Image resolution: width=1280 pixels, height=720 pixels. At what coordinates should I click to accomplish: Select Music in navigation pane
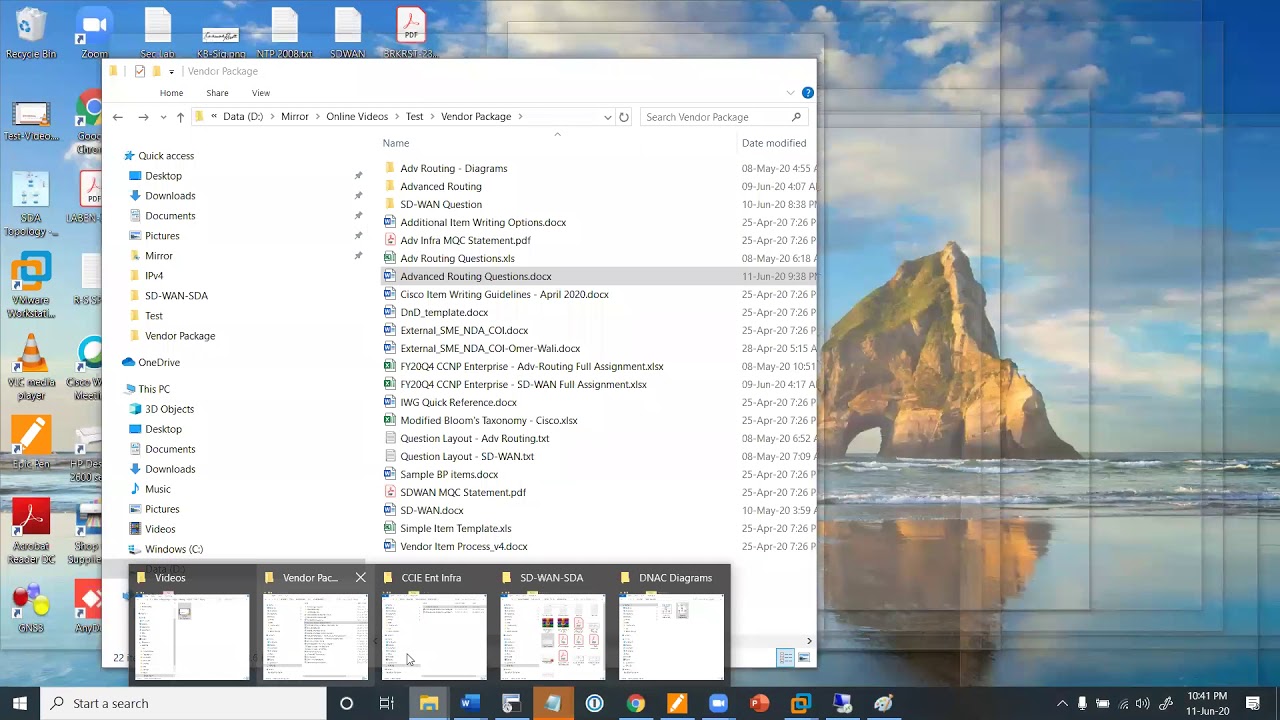(157, 489)
